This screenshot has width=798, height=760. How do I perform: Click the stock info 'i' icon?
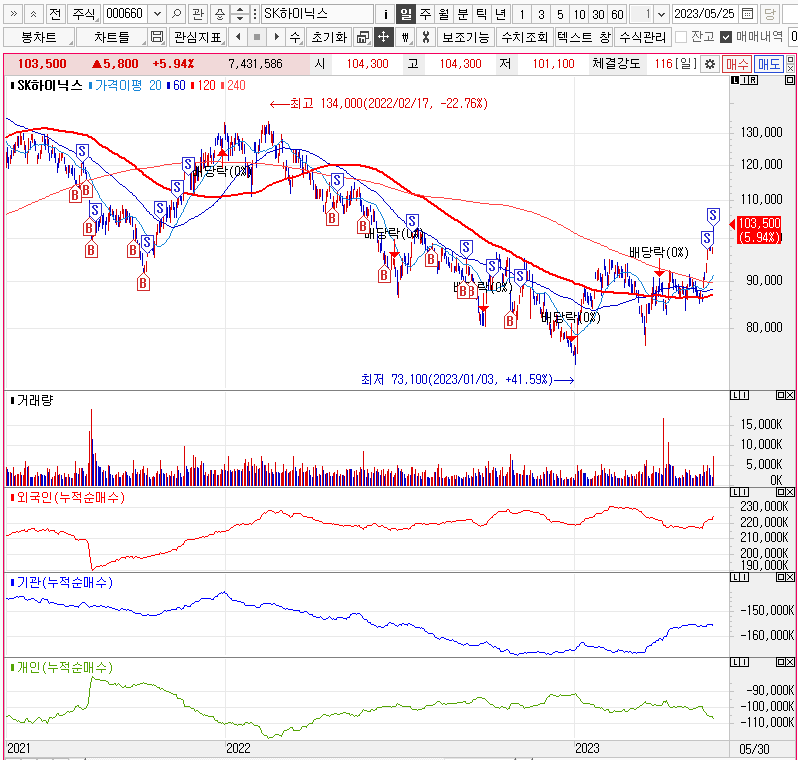coord(385,14)
